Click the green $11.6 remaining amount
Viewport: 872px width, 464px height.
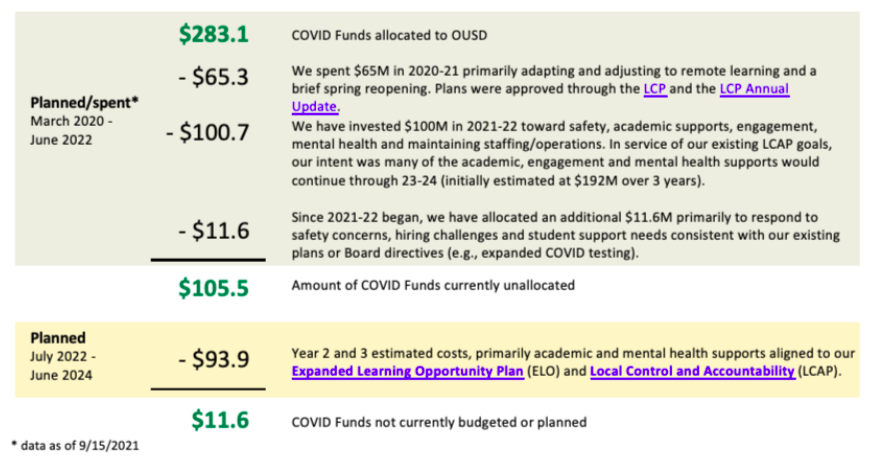tap(219, 421)
